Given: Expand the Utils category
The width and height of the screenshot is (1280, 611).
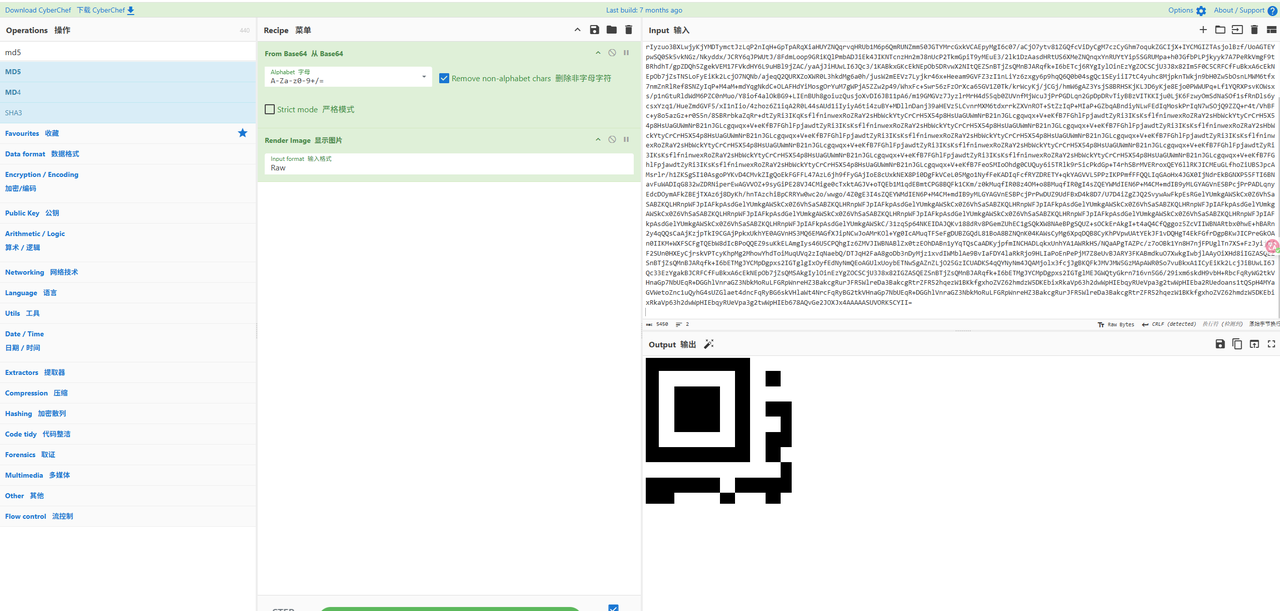Looking at the screenshot, I should coord(128,313).
